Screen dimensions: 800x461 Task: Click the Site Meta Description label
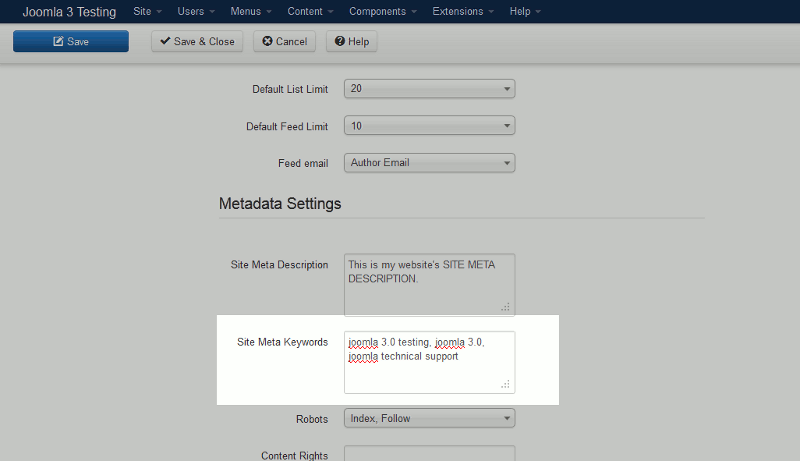point(279,265)
